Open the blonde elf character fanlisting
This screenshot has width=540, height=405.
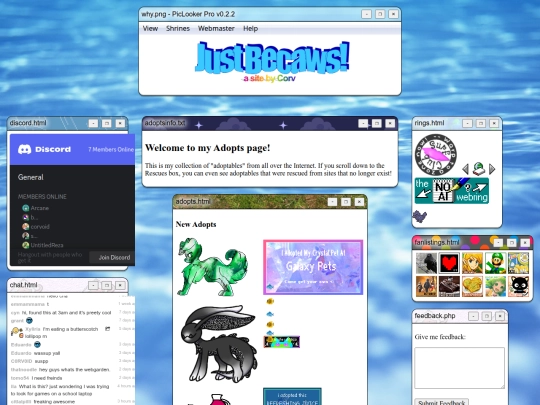pyautogui.click(x=472, y=263)
